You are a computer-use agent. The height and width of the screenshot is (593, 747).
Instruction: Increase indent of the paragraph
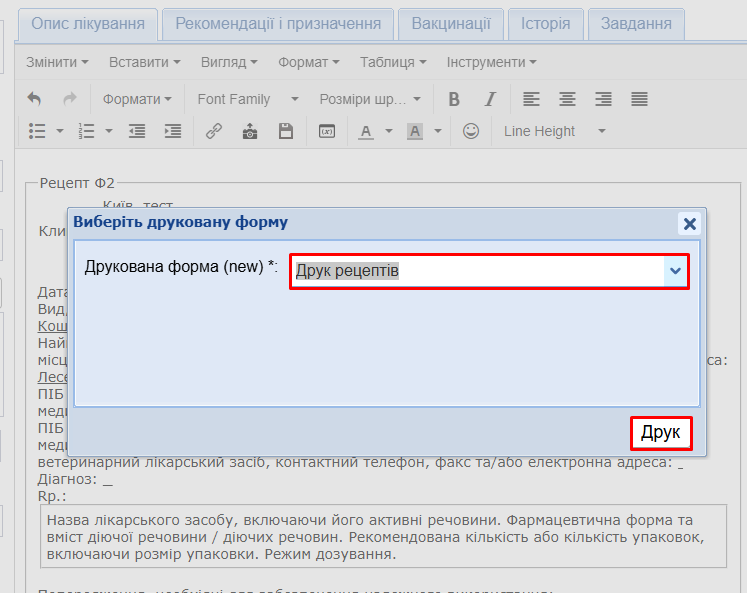coord(172,131)
